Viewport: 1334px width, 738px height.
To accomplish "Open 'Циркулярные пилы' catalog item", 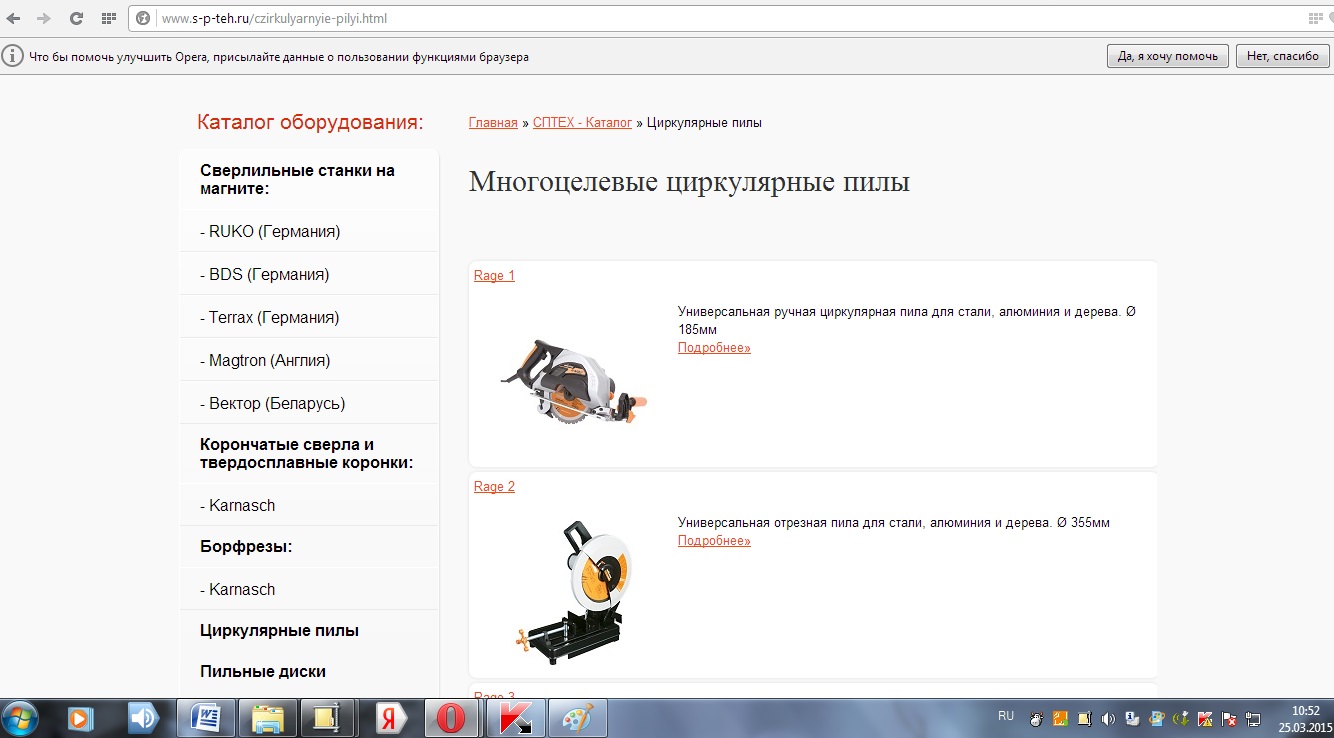I will pyautogui.click(x=279, y=631).
